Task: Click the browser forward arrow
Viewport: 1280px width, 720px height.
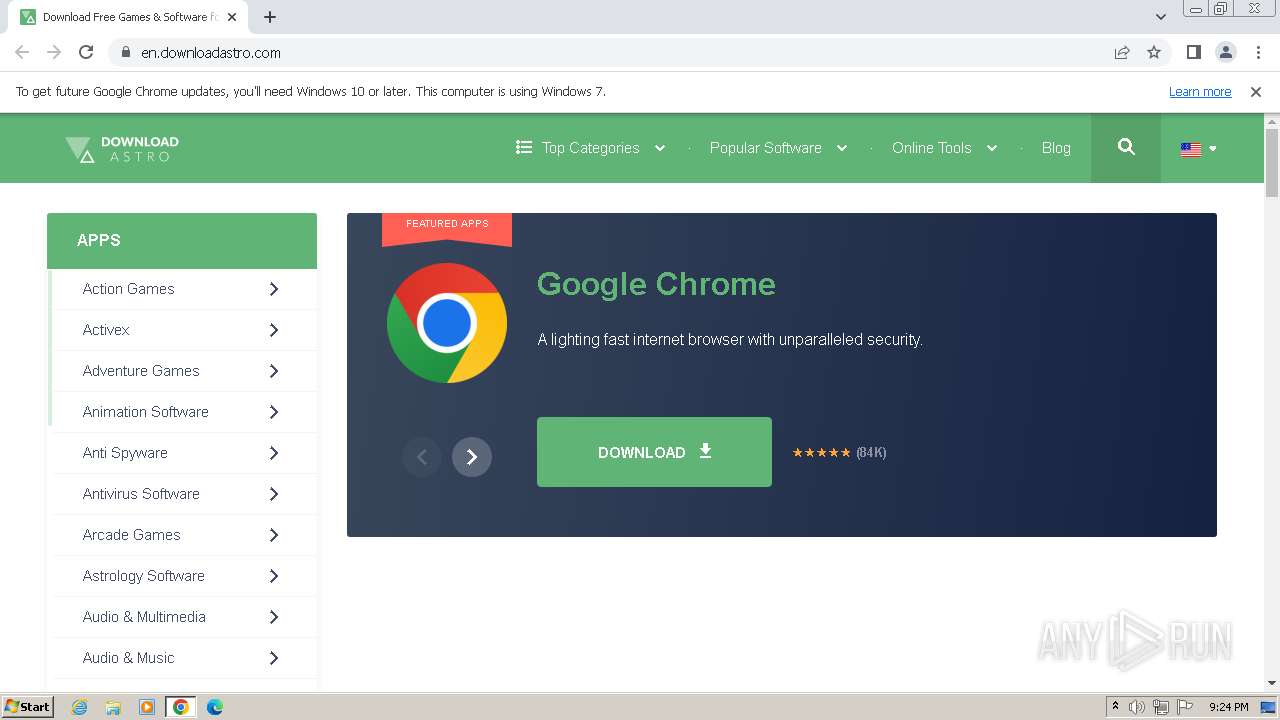Action: point(54,52)
